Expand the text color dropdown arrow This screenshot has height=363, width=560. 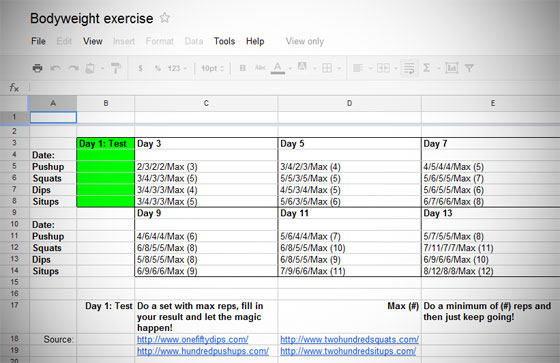(x=290, y=68)
